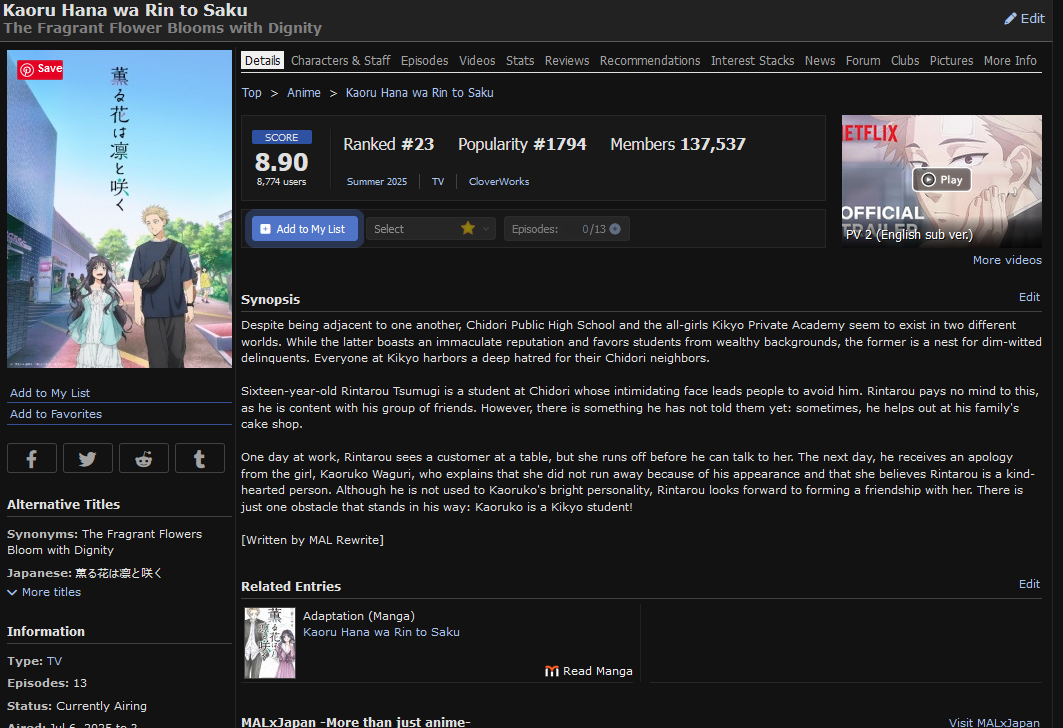Go to the News tab
1063x728 pixels.
pos(820,60)
